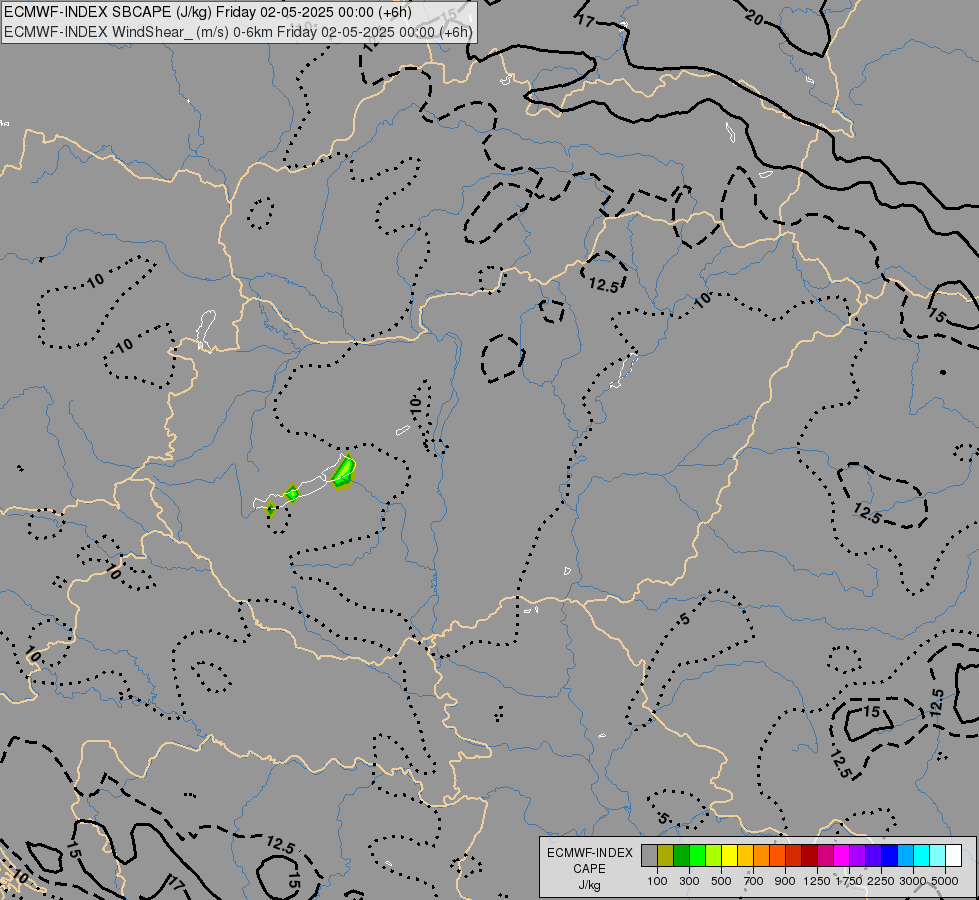Click the 5000 value under the legend
The height and width of the screenshot is (900, 979).
[x=945, y=881]
